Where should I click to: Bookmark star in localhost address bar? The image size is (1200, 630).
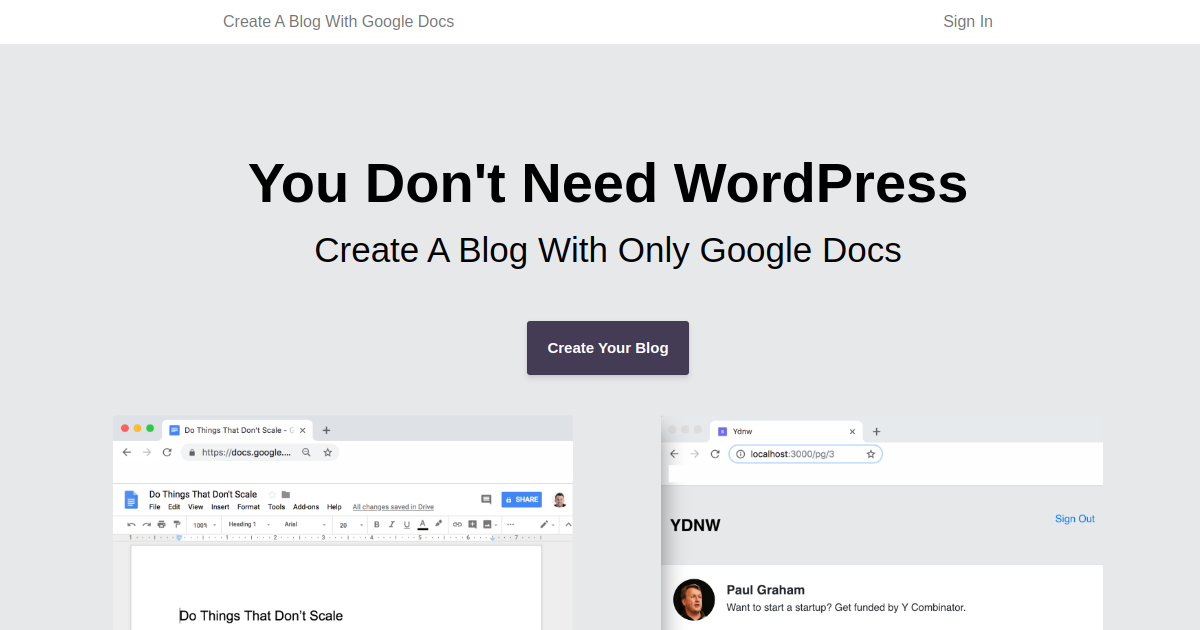point(871,454)
